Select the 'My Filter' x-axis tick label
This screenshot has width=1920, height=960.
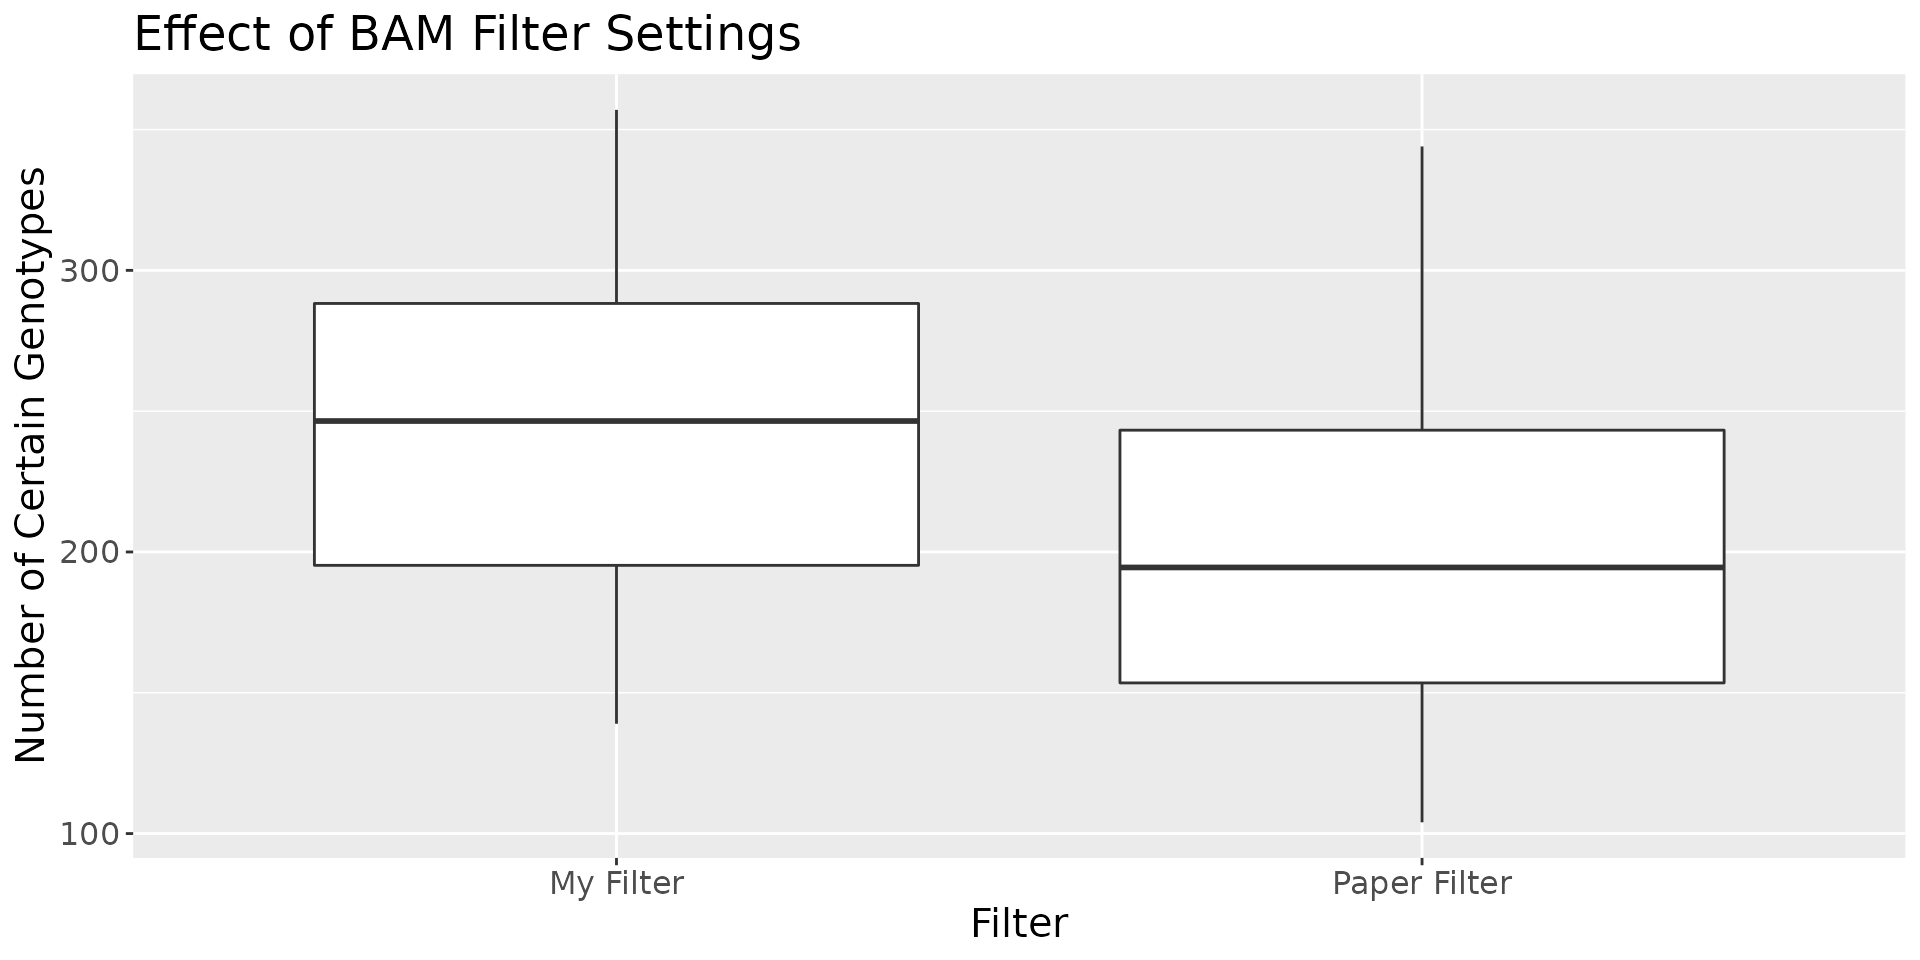click(616, 884)
